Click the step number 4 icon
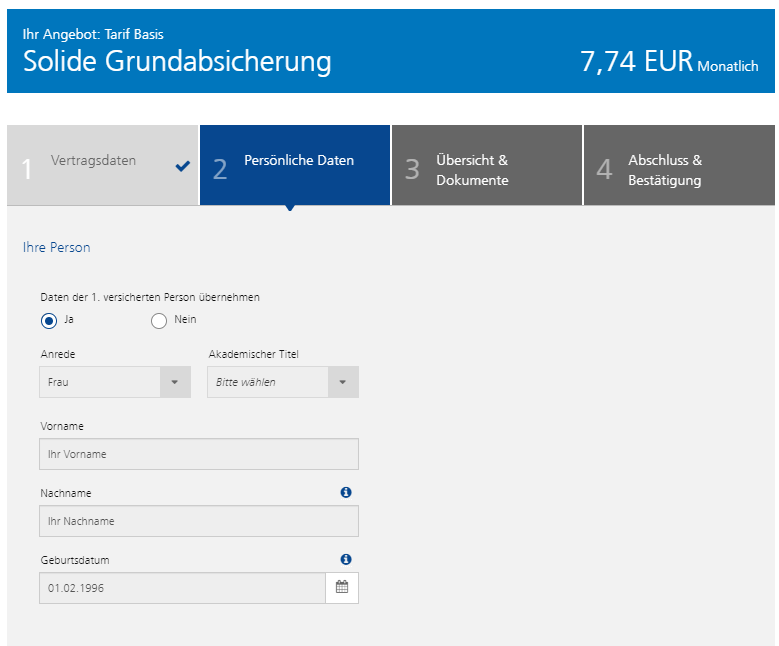 [x=604, y=169]
